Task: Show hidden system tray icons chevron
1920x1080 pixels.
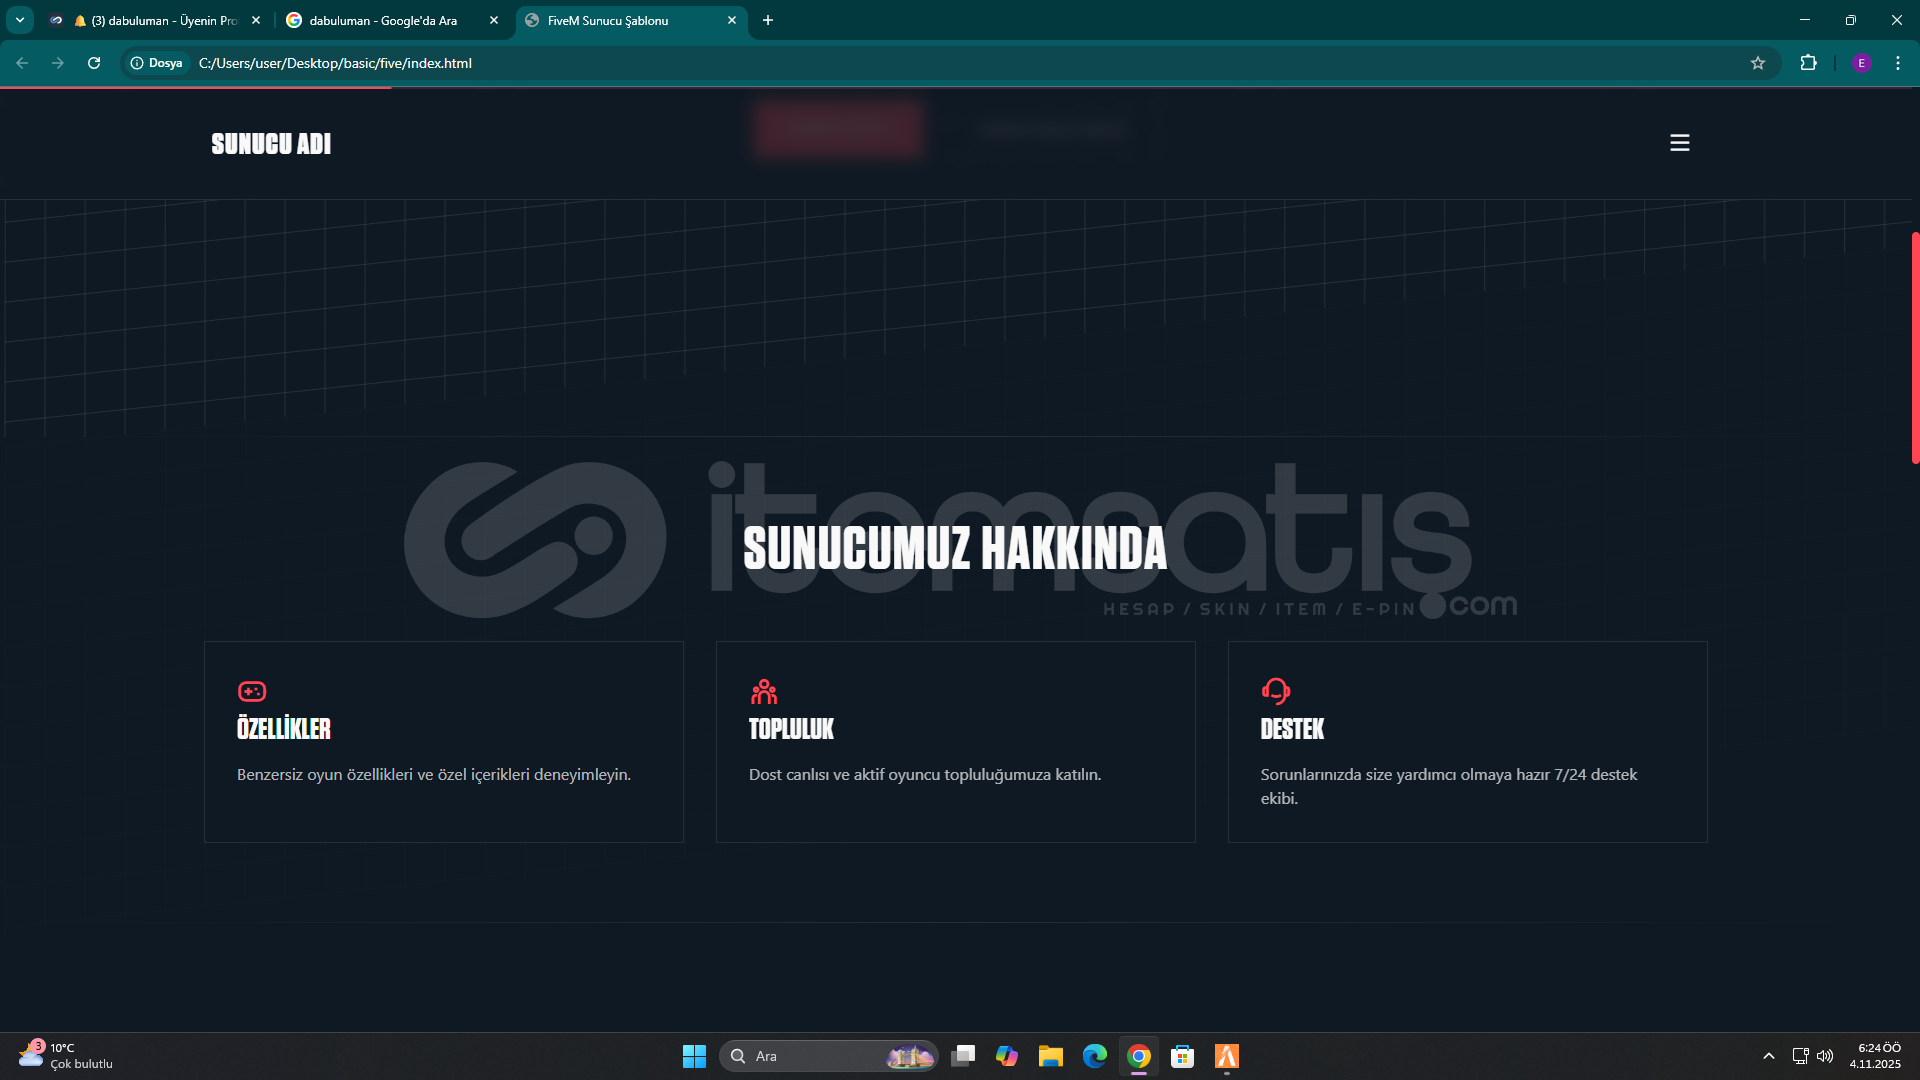Action: tap(1768, 1056)
